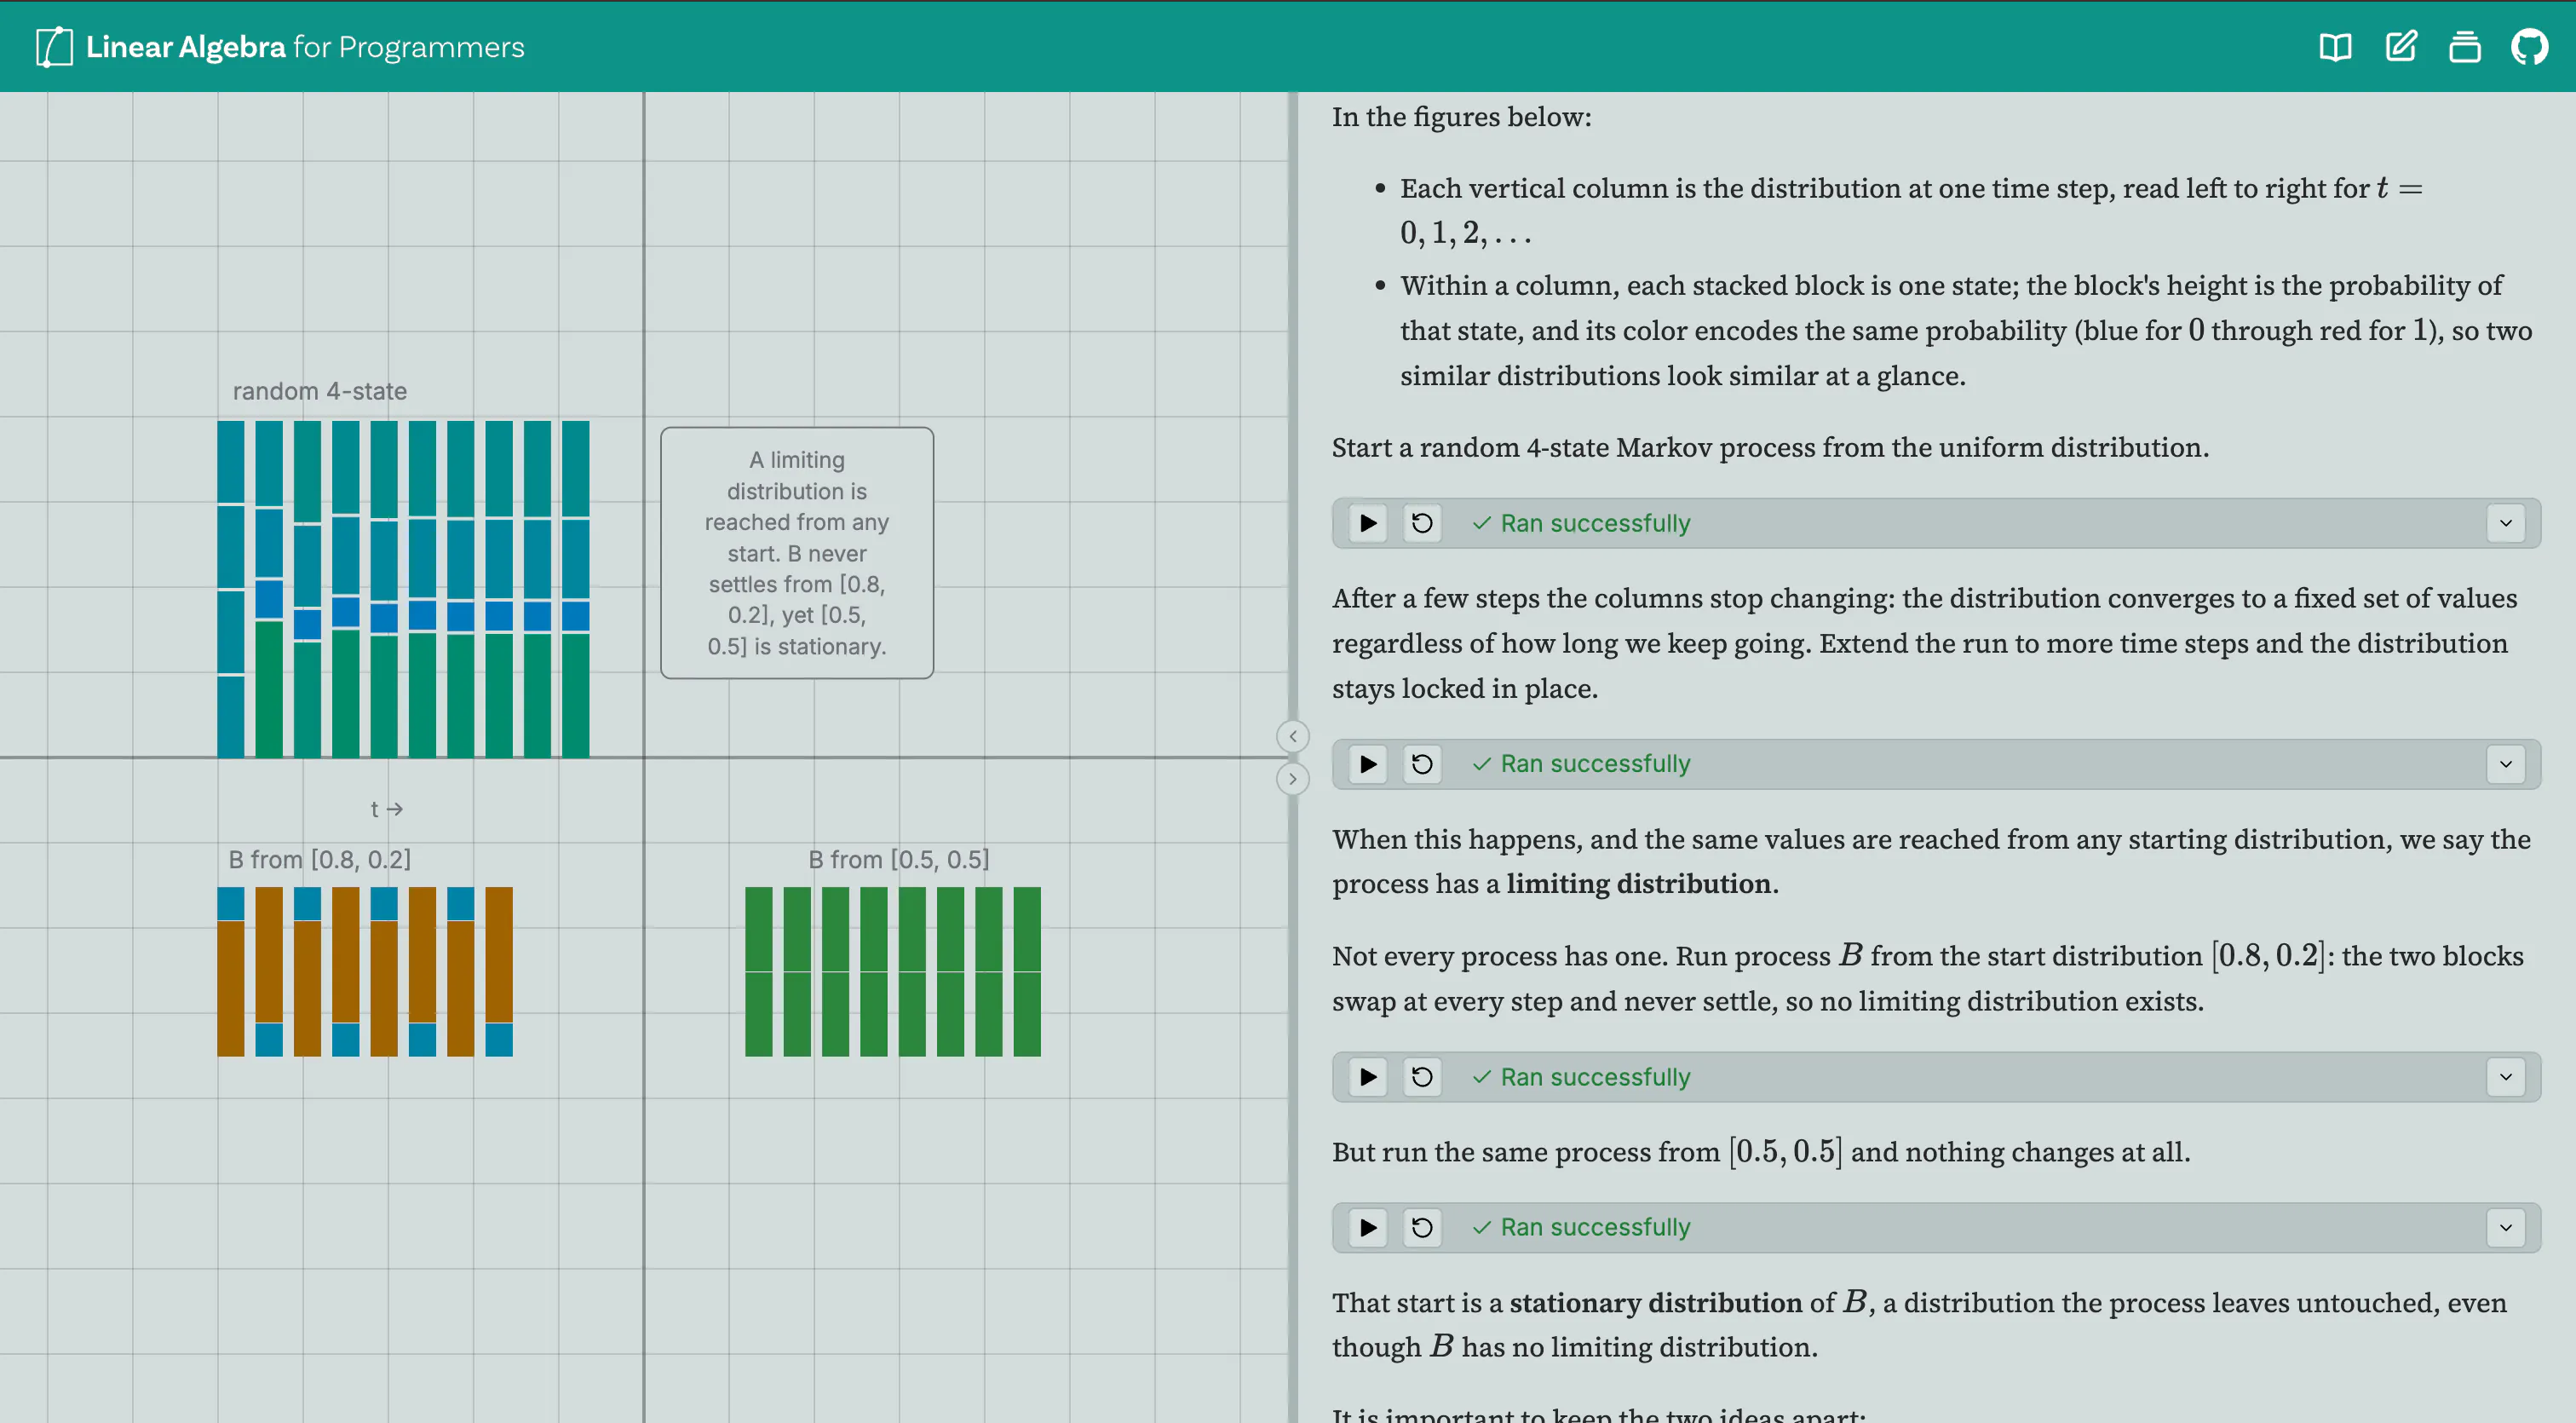This screenshot has height=1423, width=2576.
Task: Collapse panel with left chevron on divider
Action: click(1293, 736)
